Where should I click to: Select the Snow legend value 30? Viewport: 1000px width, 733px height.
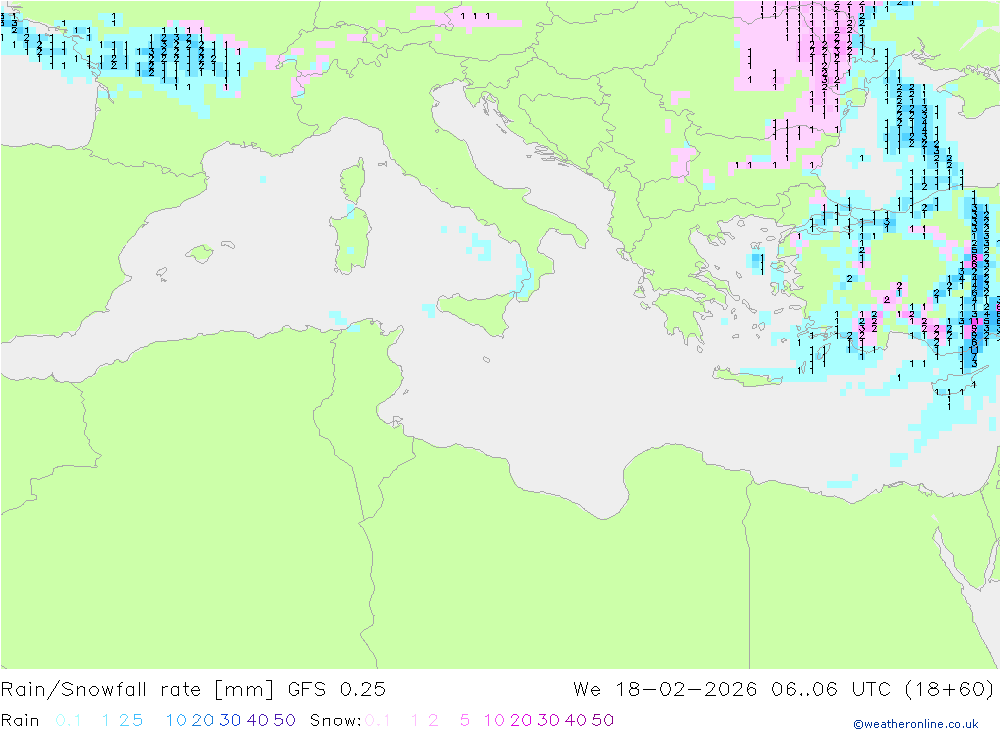pyautogui.click(x=548, y=720)
